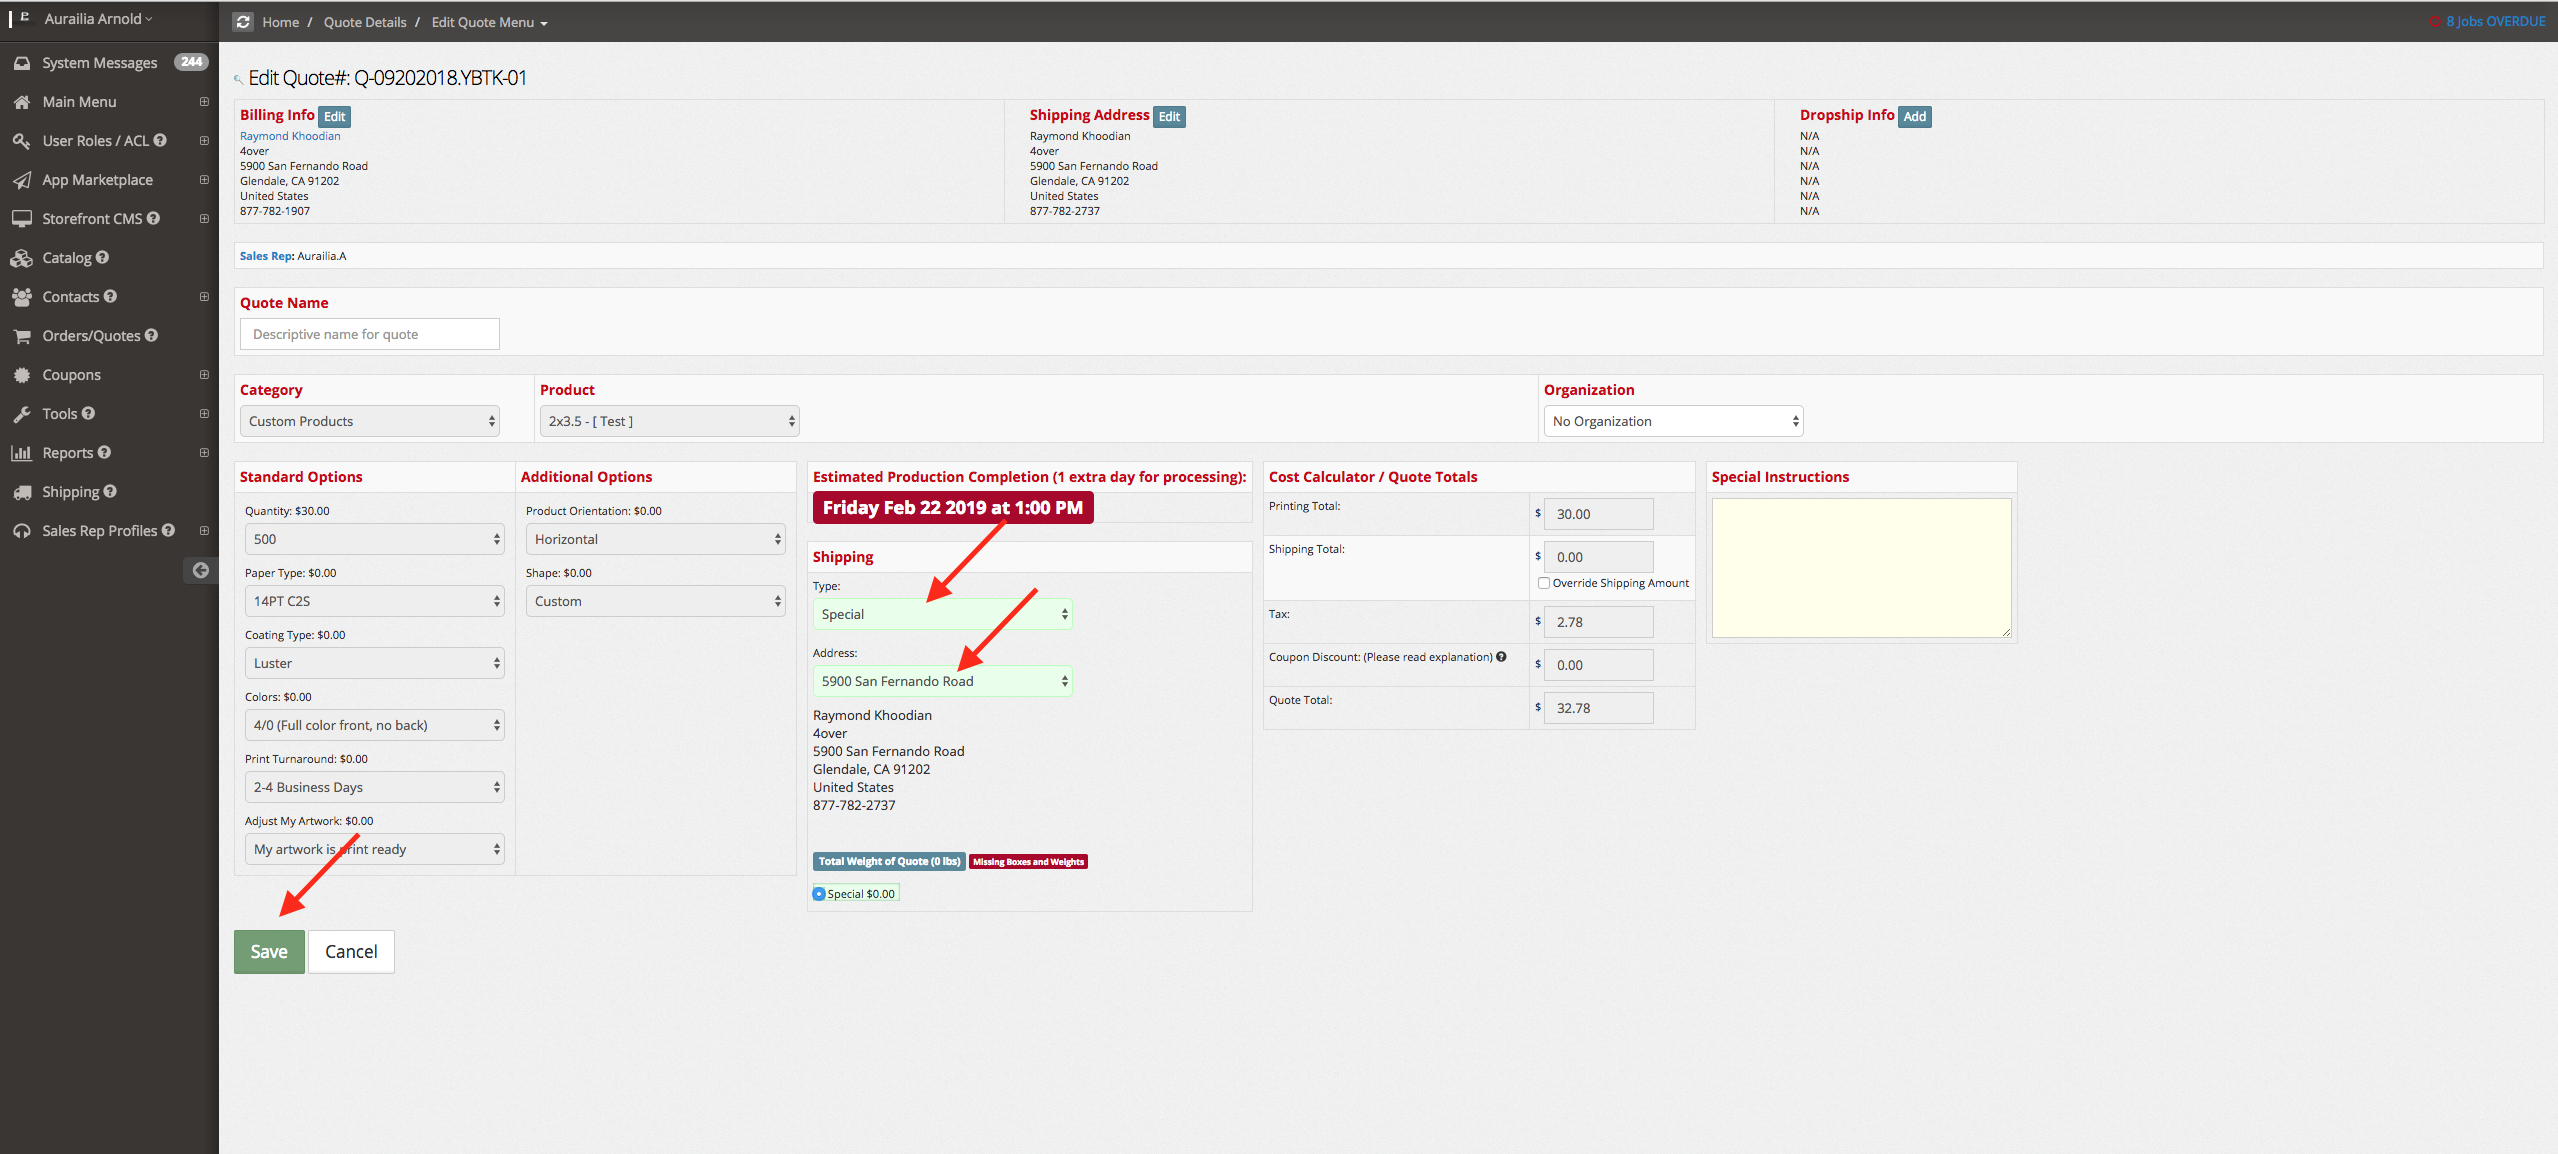2558x1154 pixels.
Task: Go to Quote Details in breadcrumb
Action: click(x=365, y=22)
